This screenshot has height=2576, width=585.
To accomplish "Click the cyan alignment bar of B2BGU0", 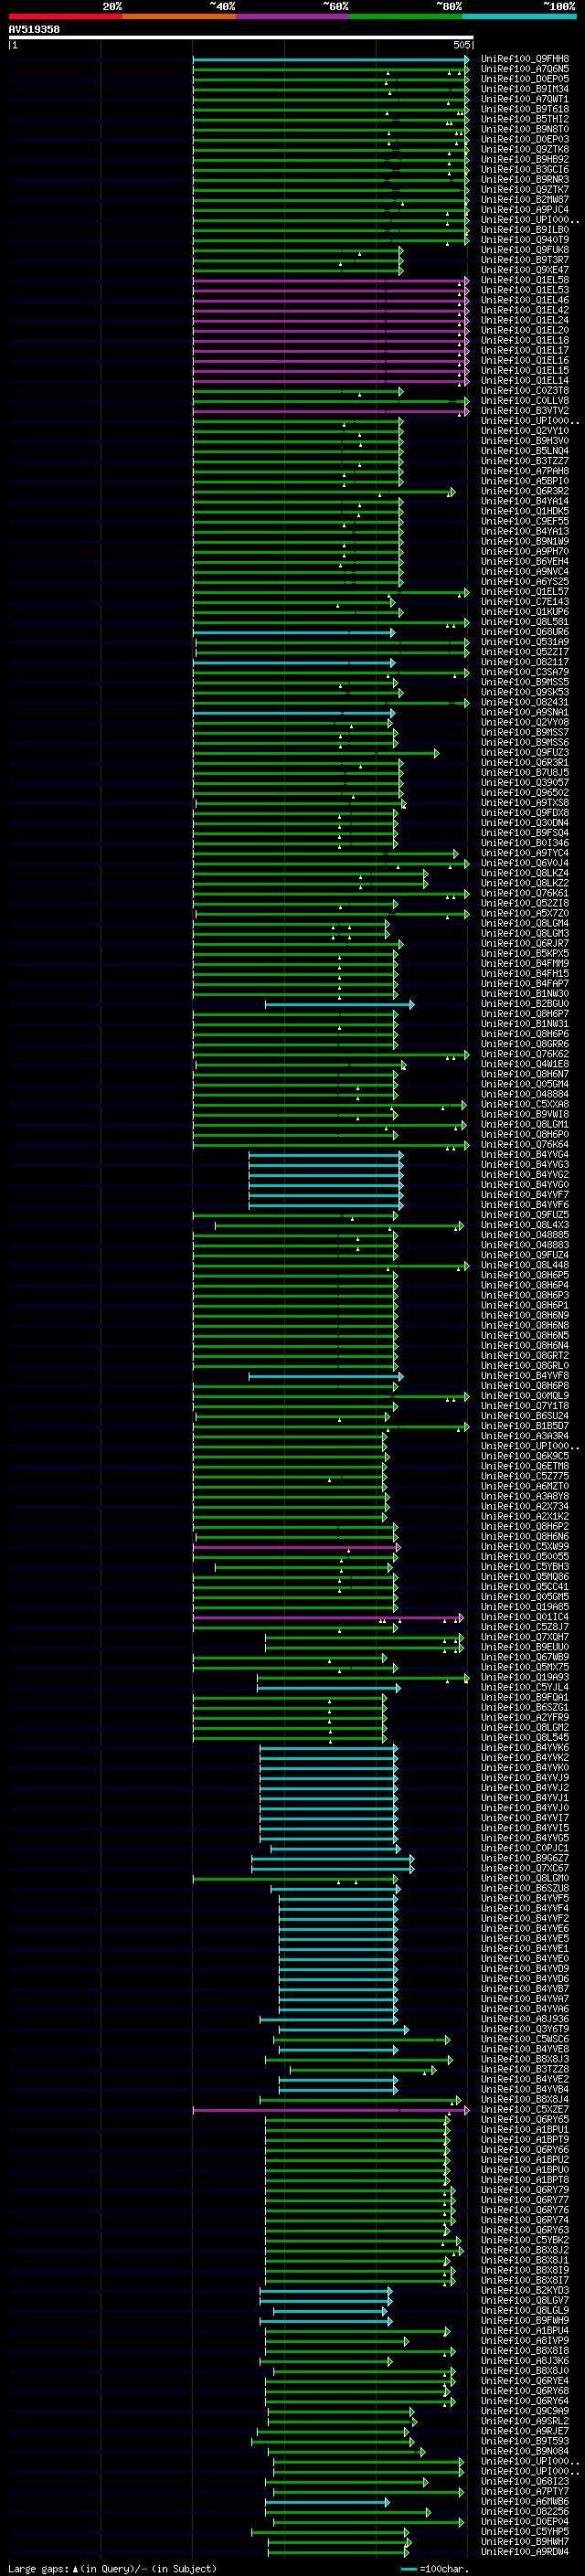I will pos(340,1004).
